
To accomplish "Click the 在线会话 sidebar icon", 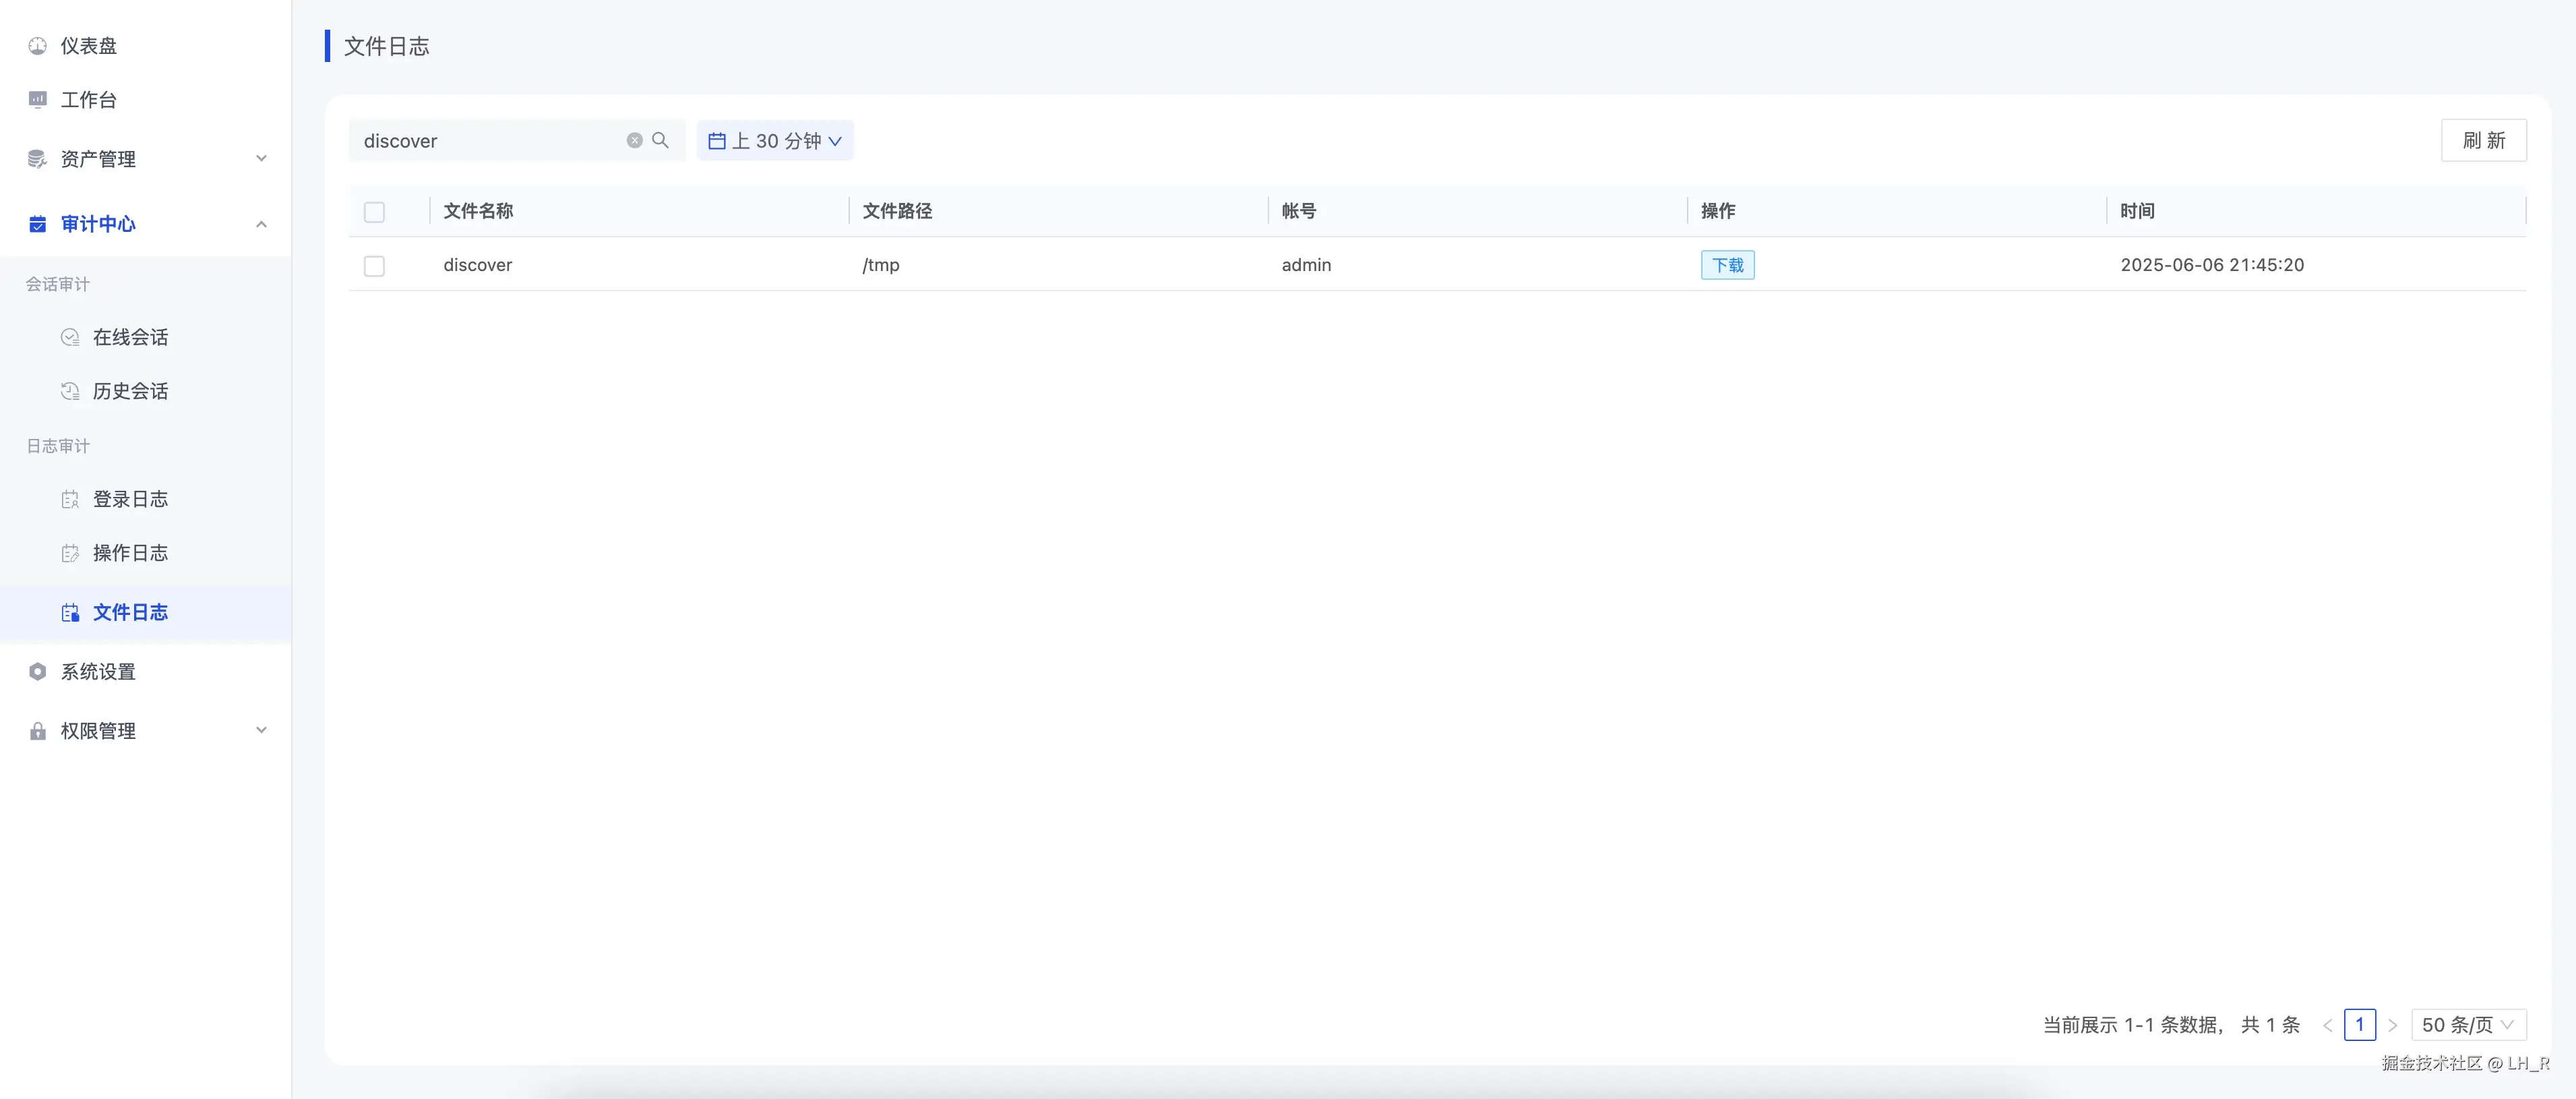I will (70, 338).
